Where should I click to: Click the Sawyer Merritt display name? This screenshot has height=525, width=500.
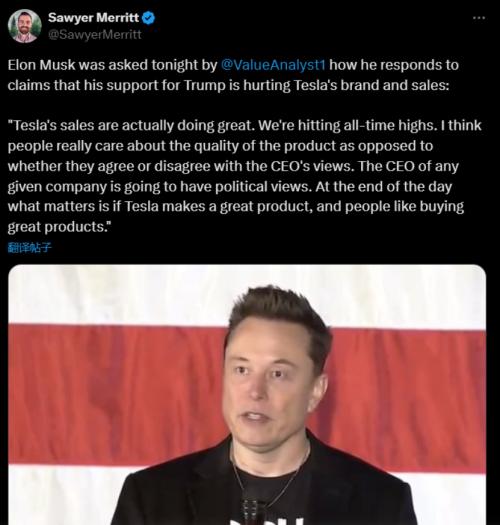click(x=93, y=17)
